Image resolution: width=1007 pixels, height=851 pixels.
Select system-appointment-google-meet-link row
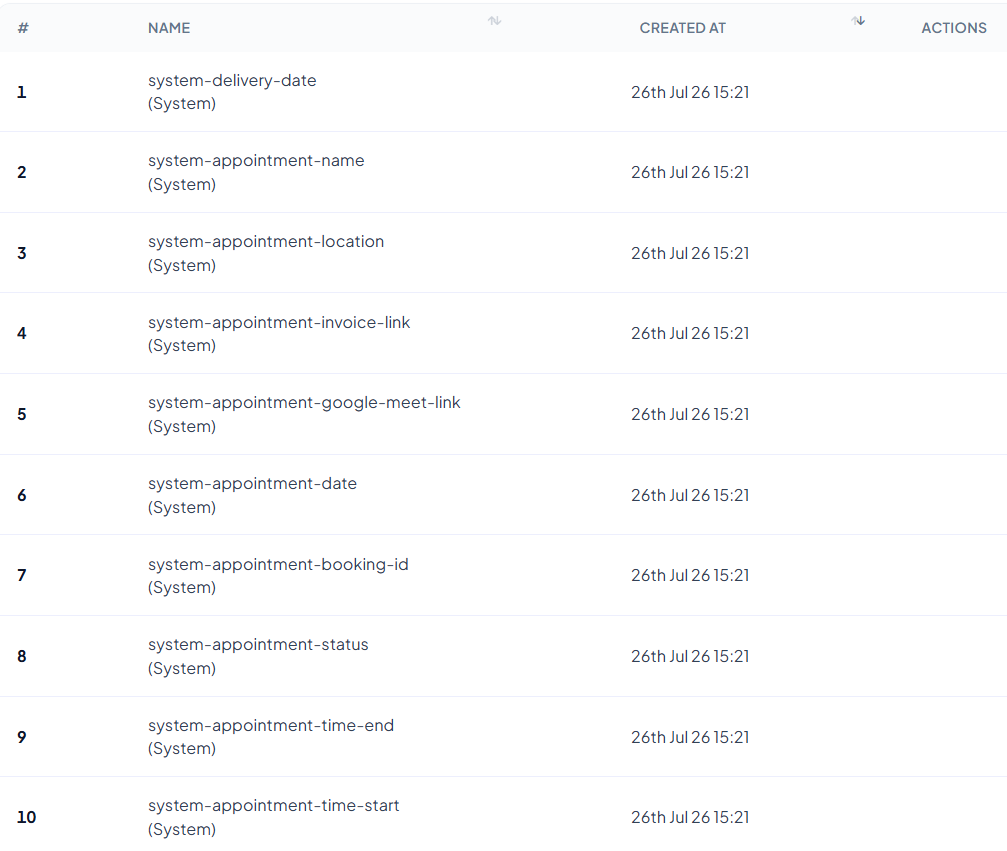[x=504, y=414]
